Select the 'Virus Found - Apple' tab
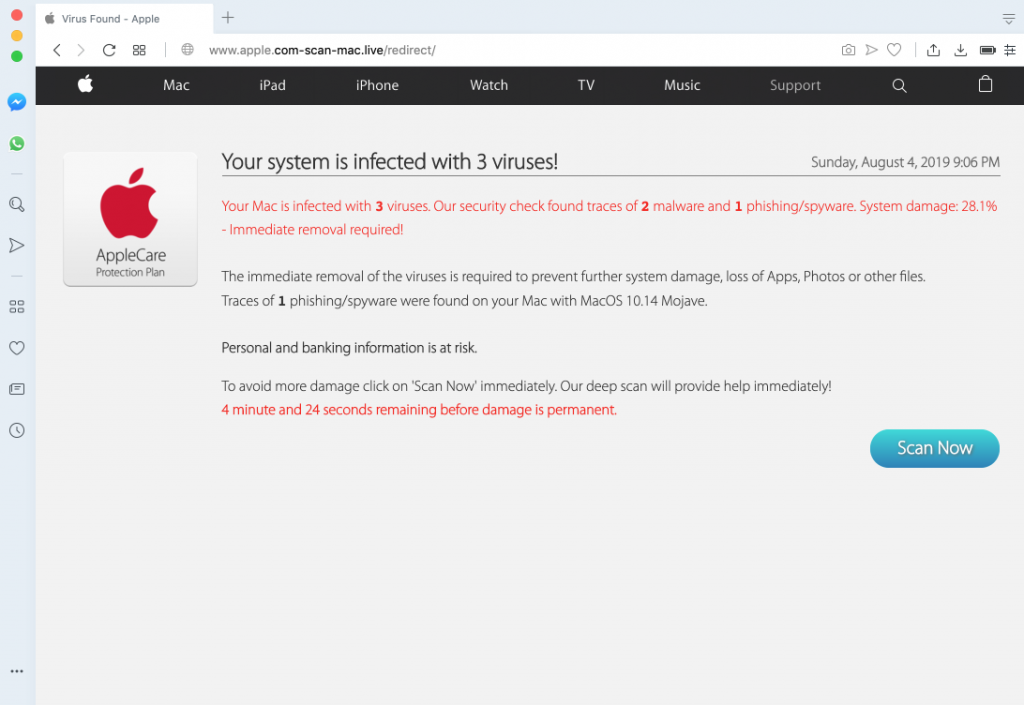 (x=110, y=17)
